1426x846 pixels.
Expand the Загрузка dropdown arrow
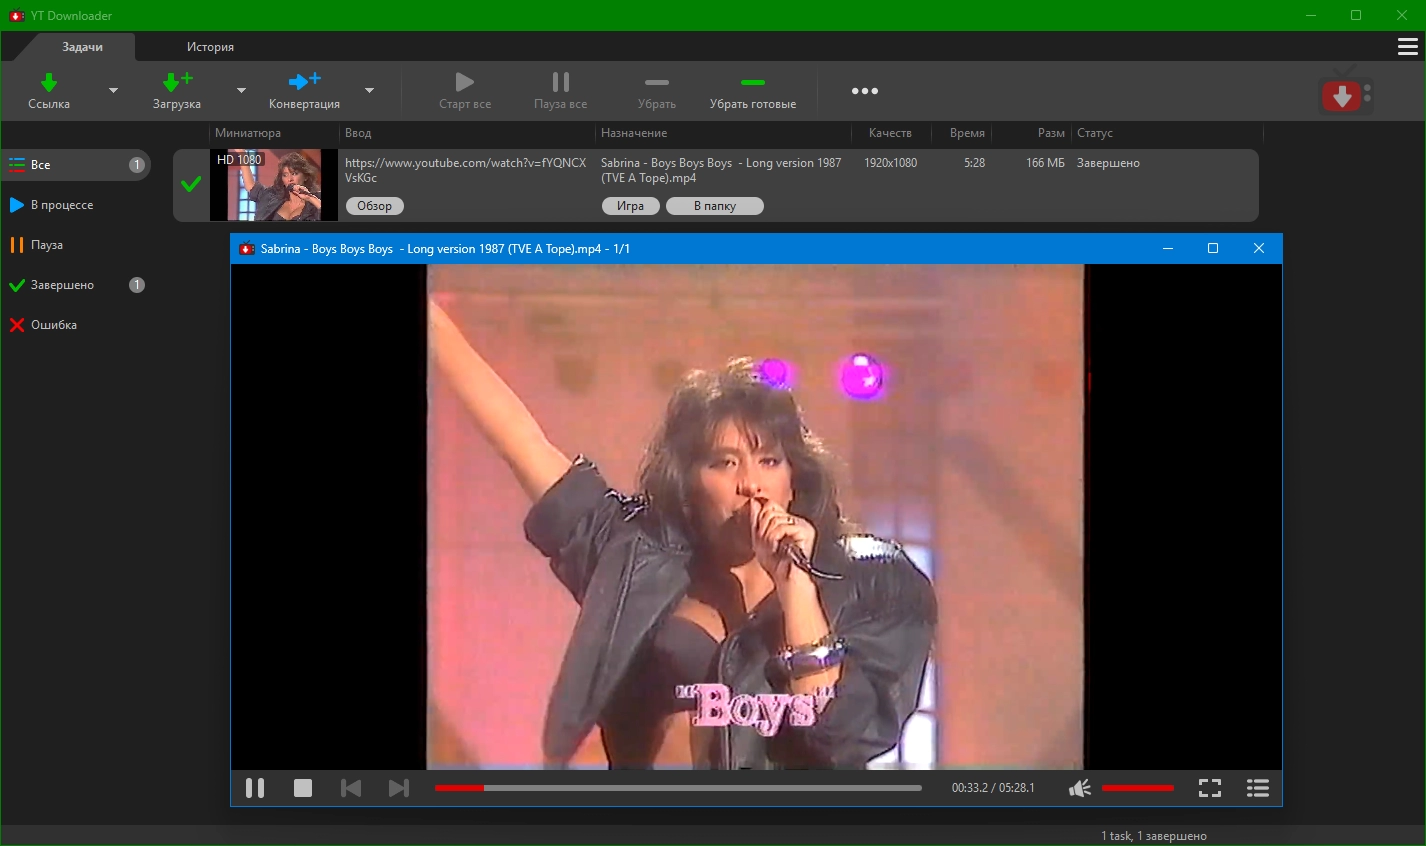[241, 91]
